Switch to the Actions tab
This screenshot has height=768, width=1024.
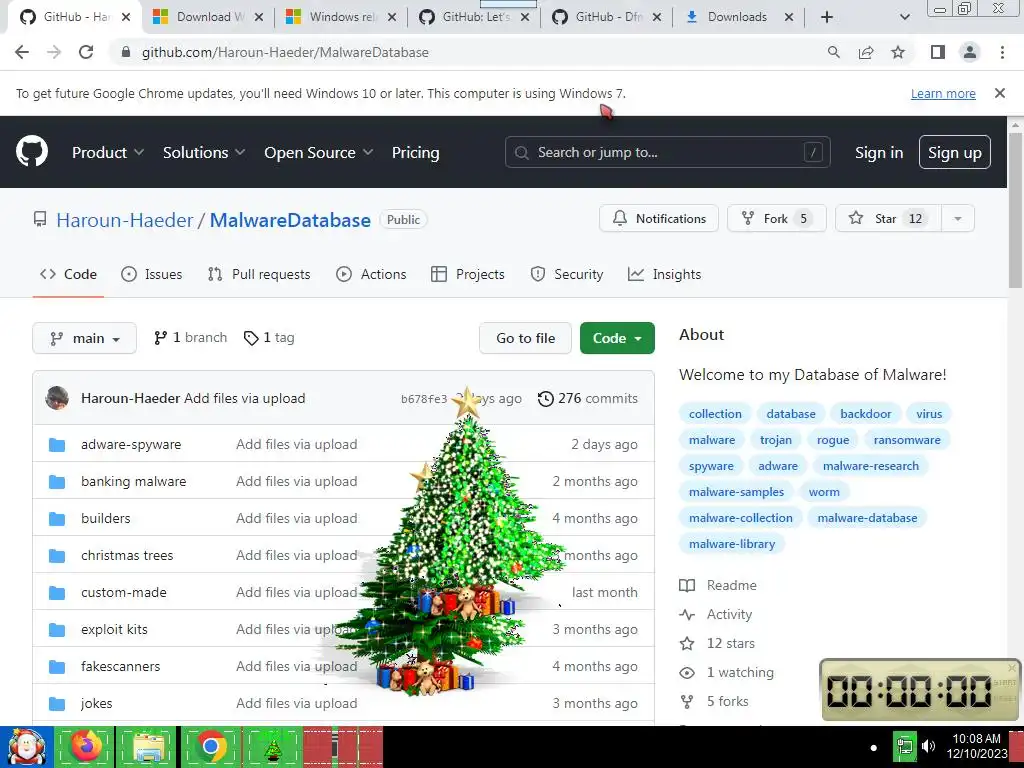click(371, 274)
